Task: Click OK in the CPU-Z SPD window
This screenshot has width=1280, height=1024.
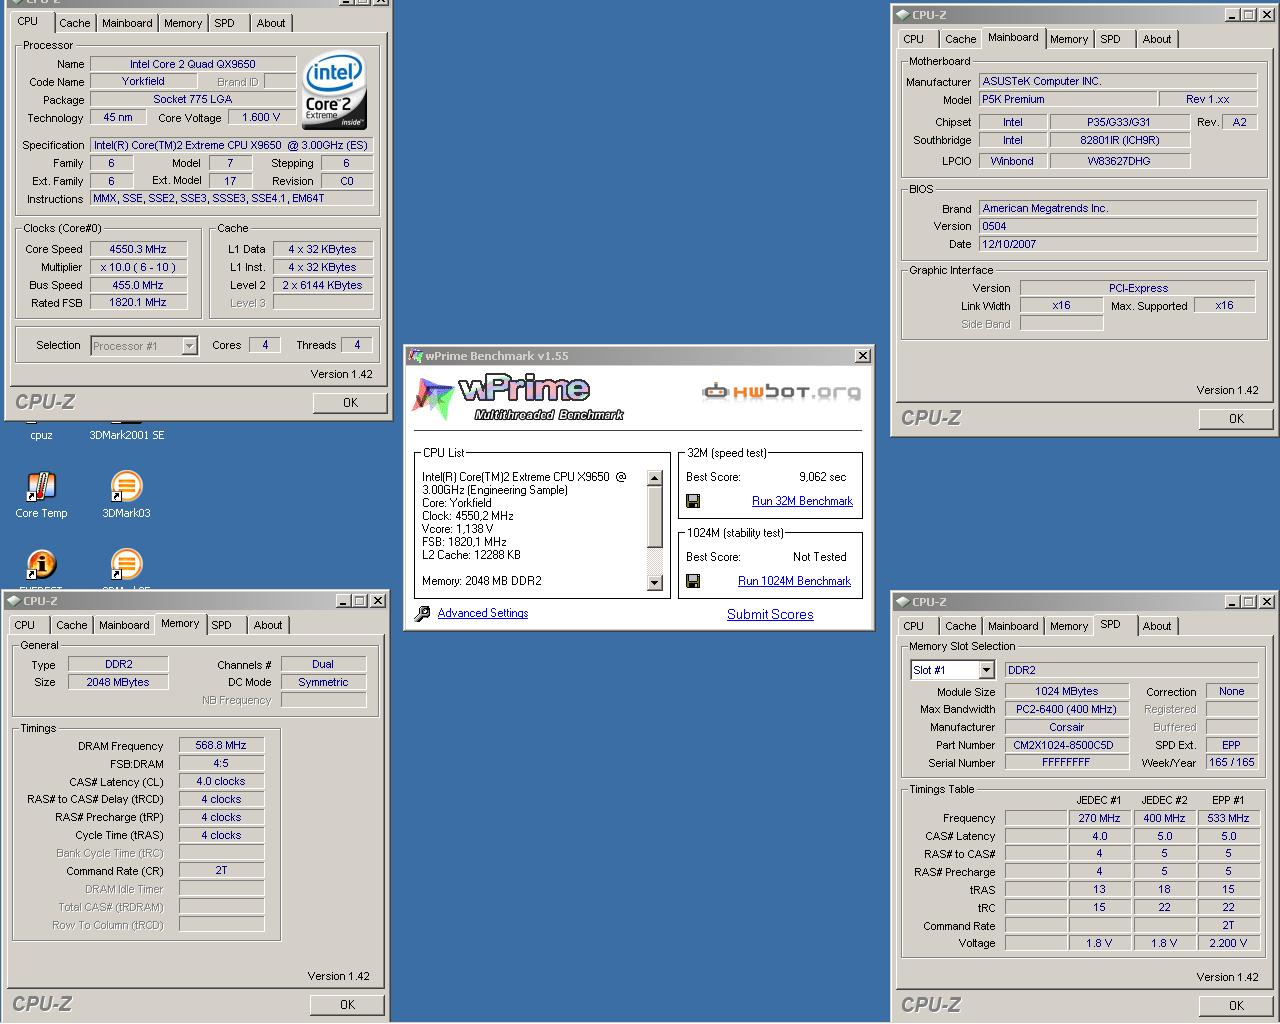Action: [1236, 1005]
